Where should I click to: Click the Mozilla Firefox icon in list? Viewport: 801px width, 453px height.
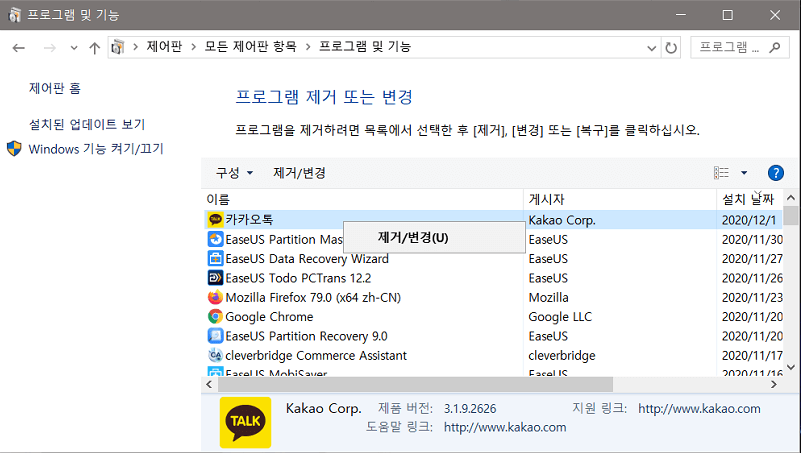(215, 297)
